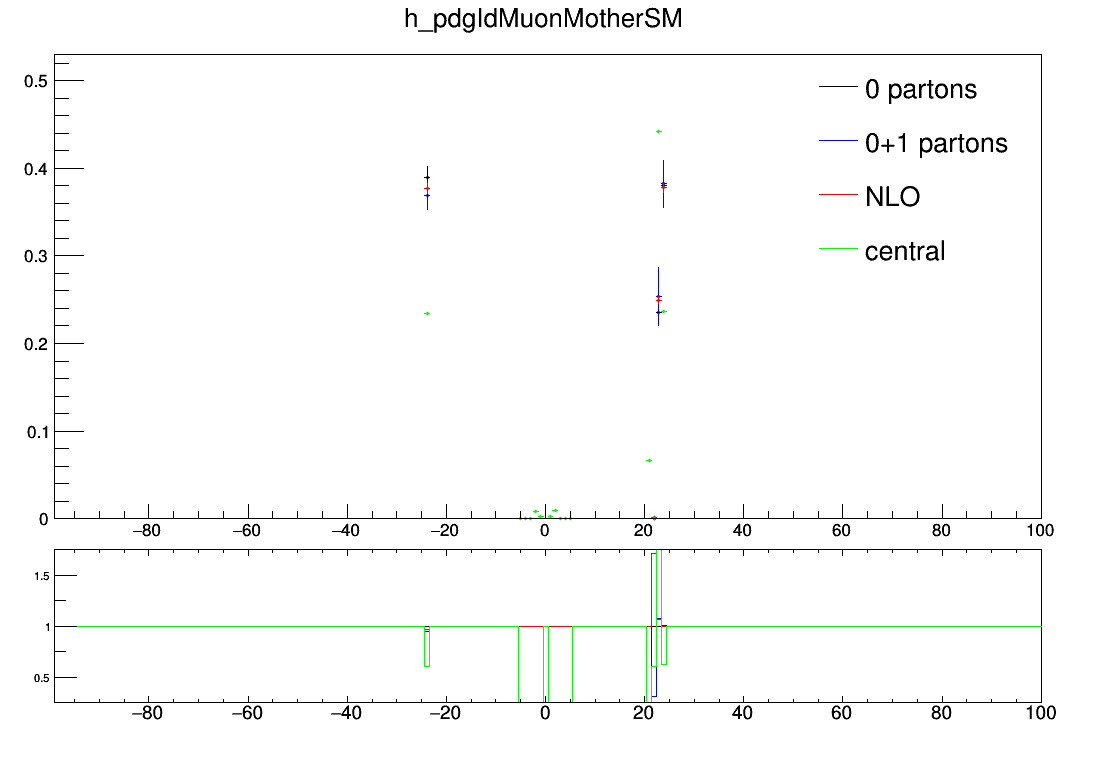Click the 80 label on upper x-axis
Image resolution: width=1096 pixels, height=772 pixels.
(941, 530)
